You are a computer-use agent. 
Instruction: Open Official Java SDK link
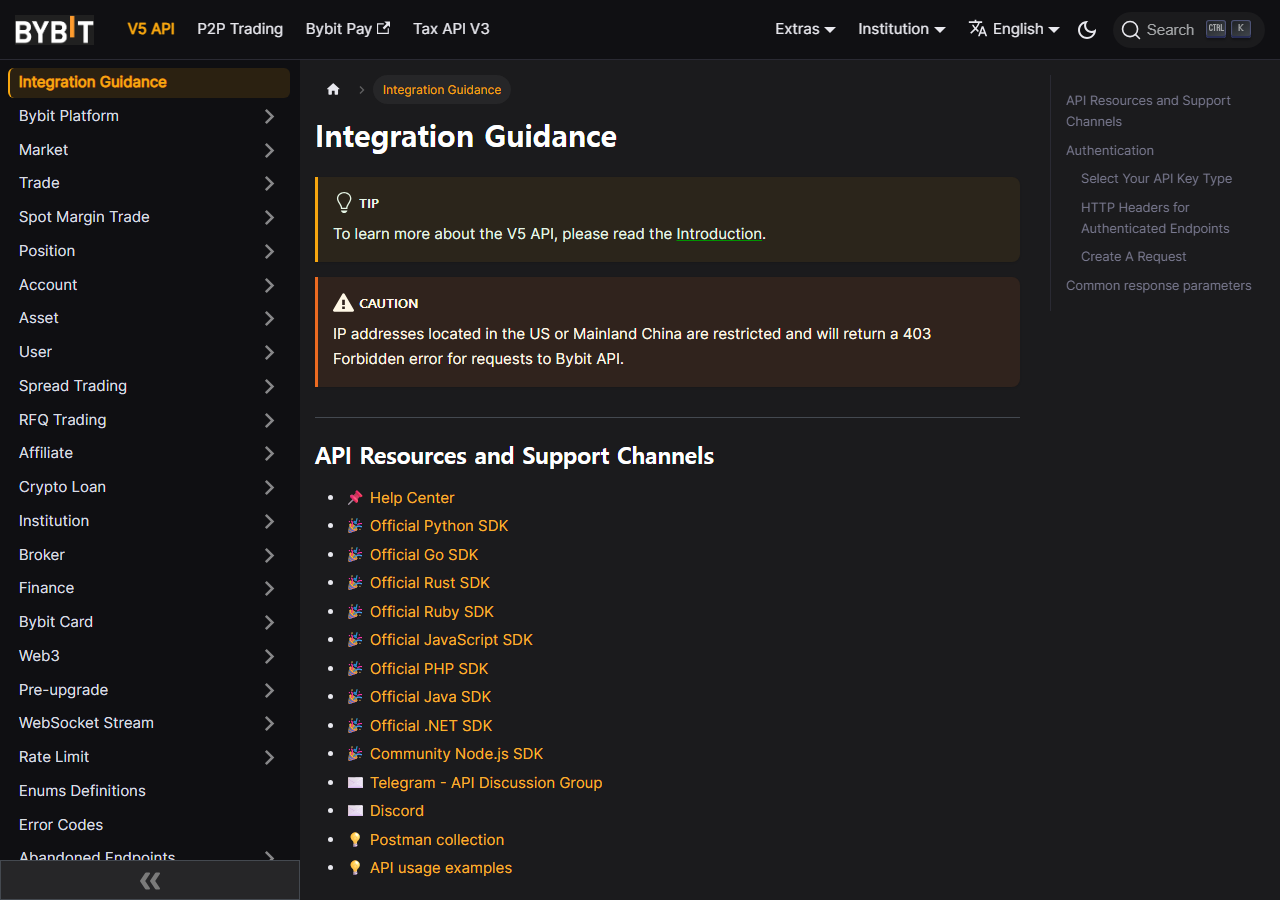(x=431, y=697)
